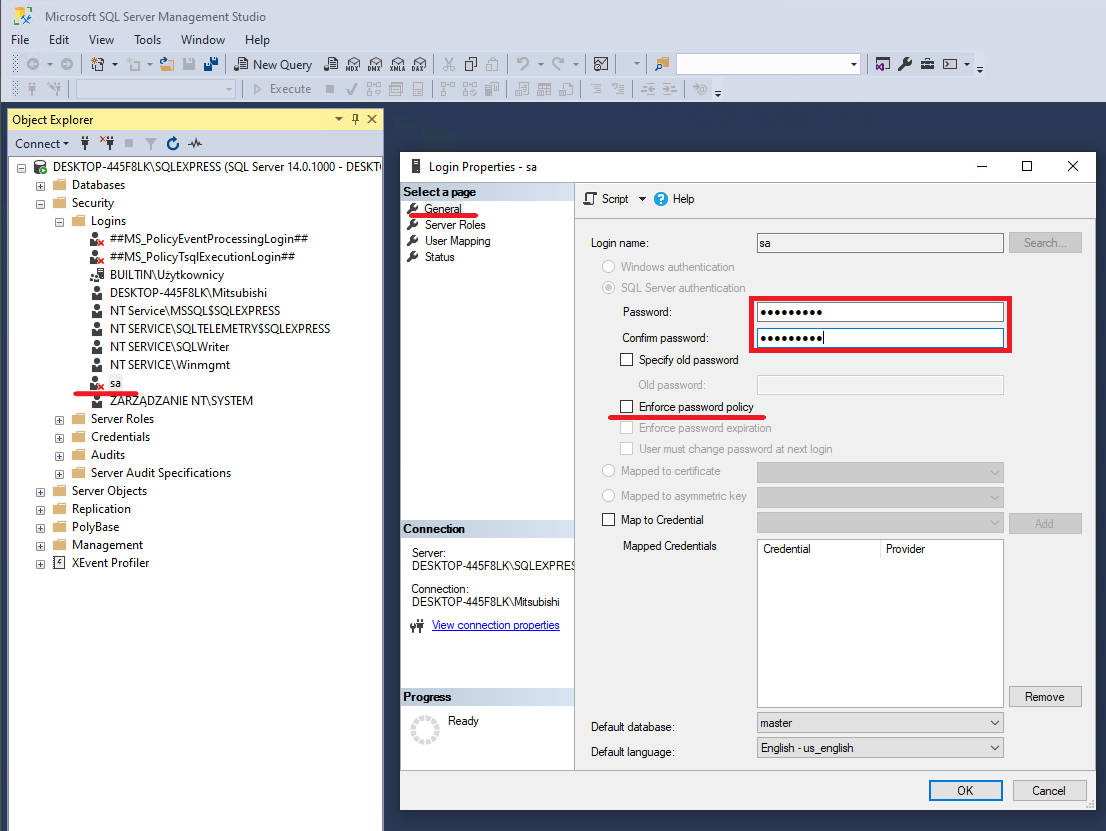The image size is (1106, 831).
Task: Open the View connection properties link
Action: (495, 625)
